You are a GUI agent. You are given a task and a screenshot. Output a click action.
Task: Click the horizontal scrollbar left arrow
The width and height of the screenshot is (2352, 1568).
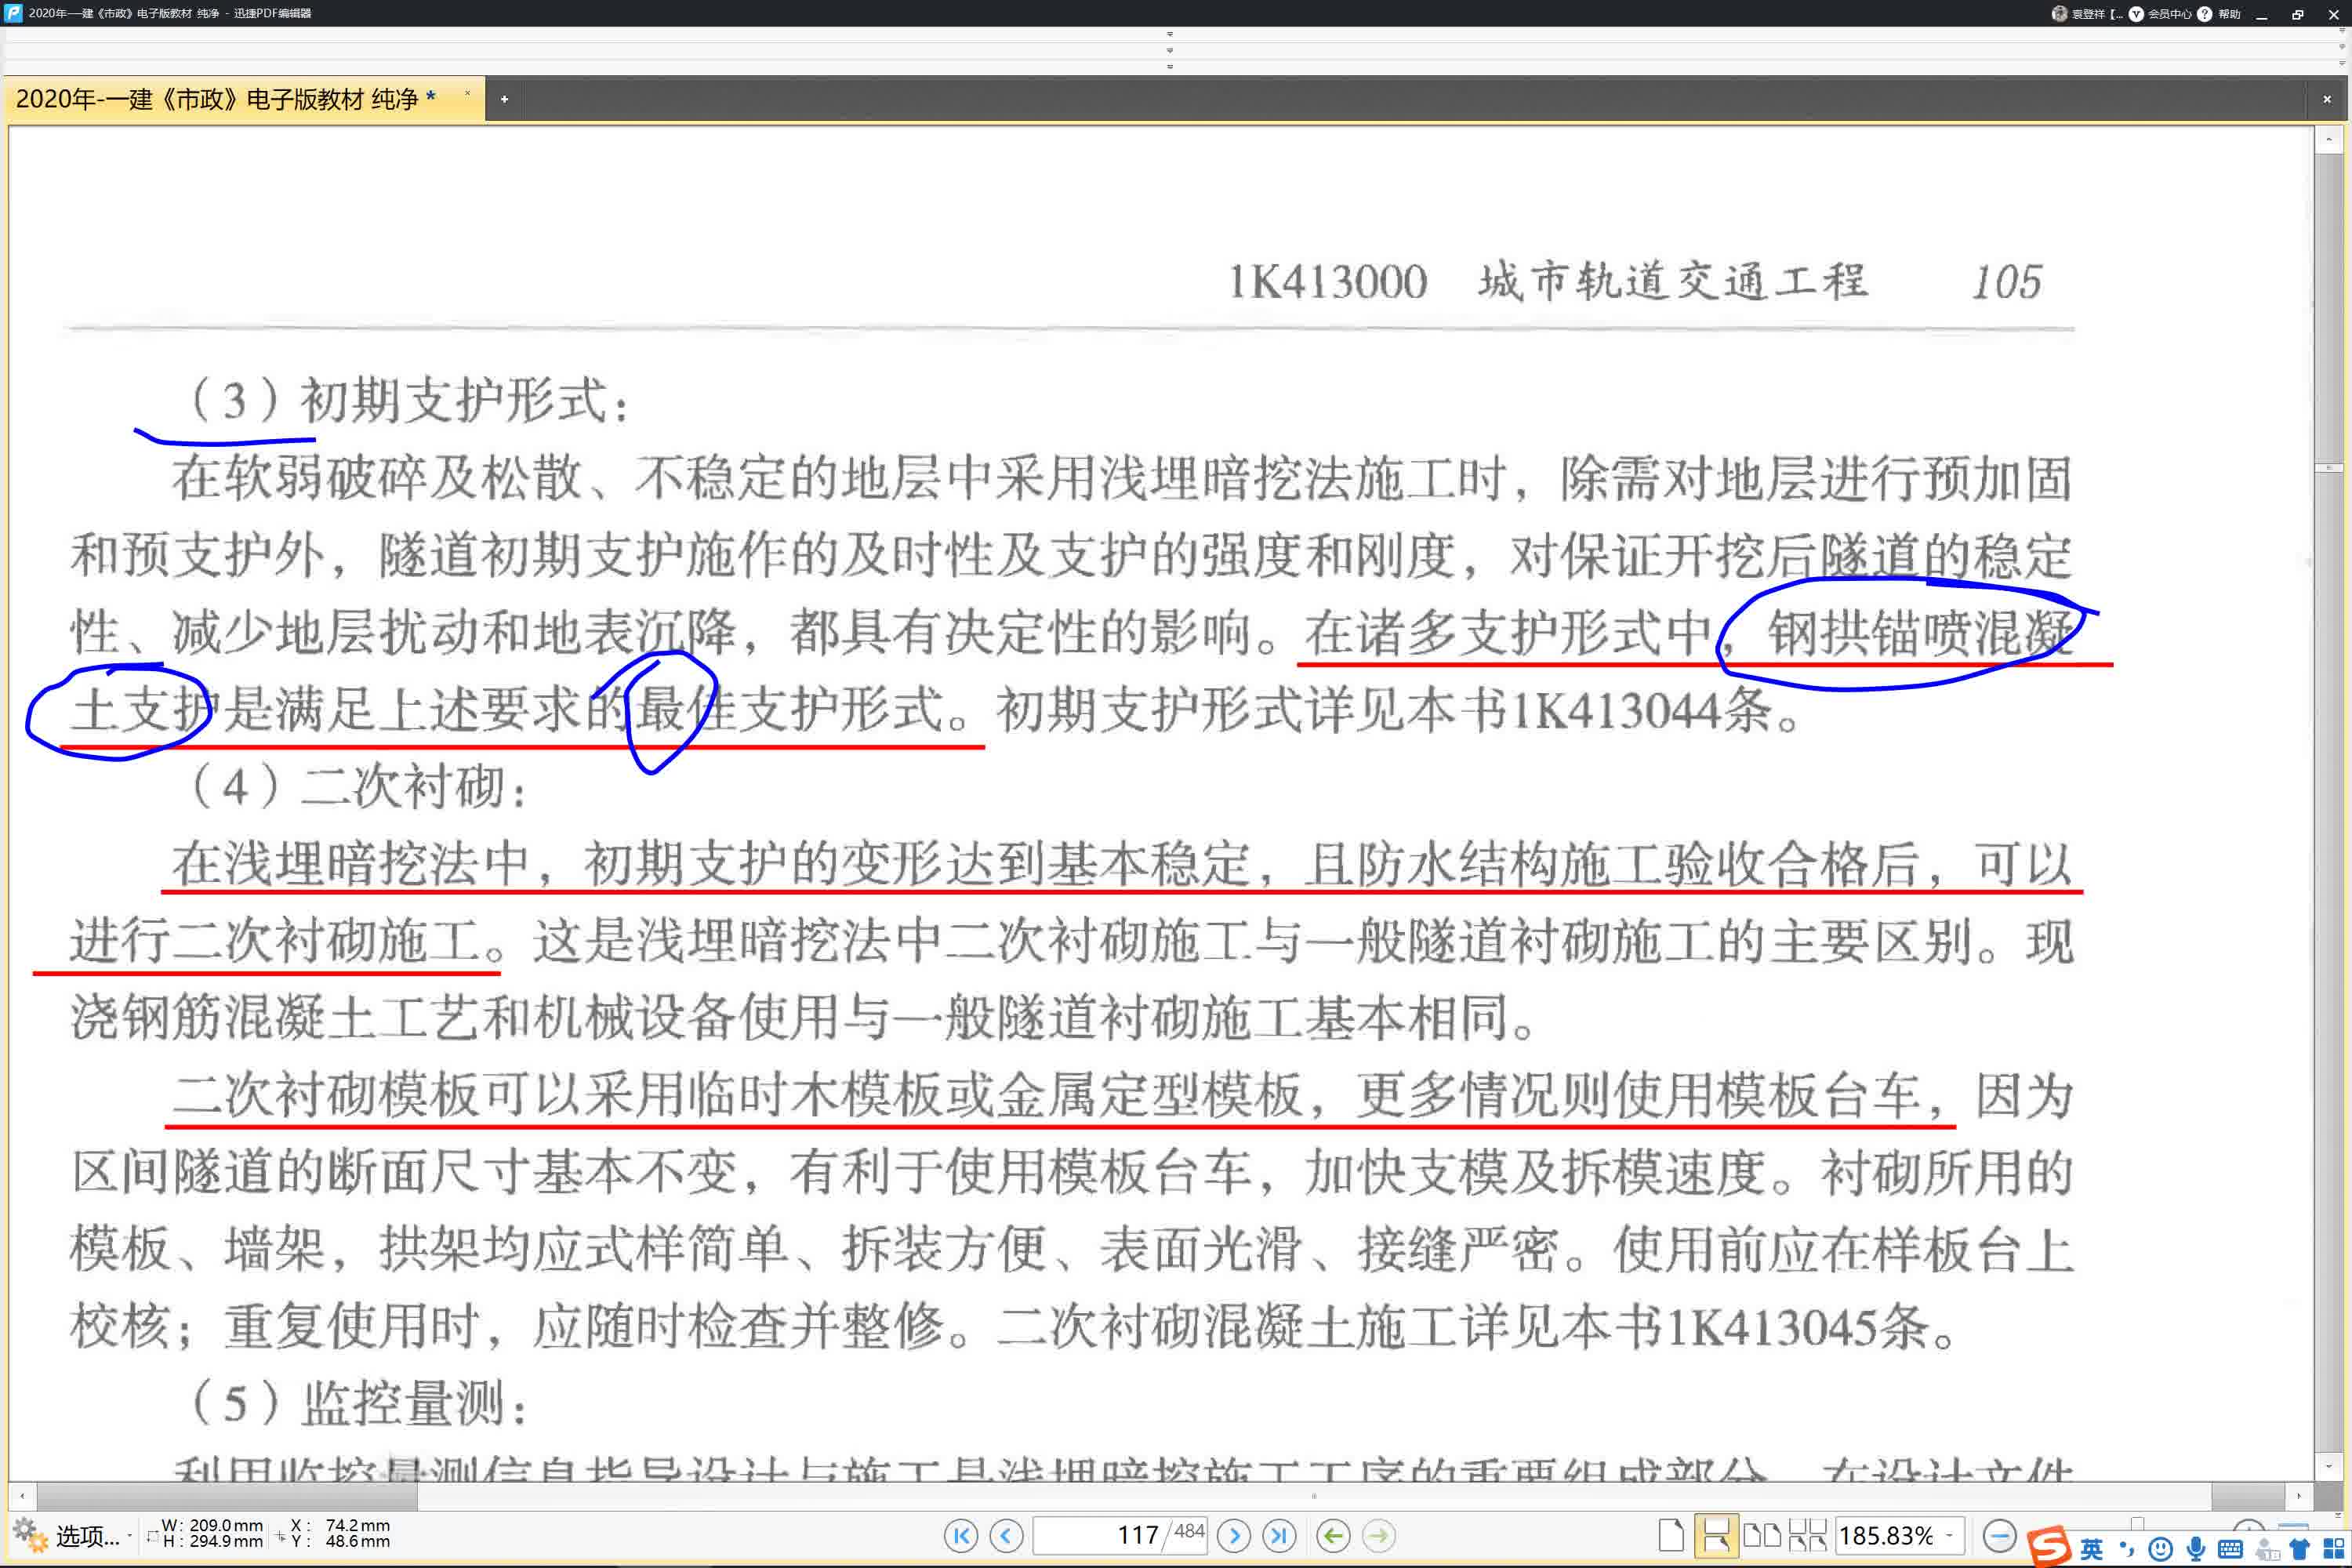pos(22,1496)
